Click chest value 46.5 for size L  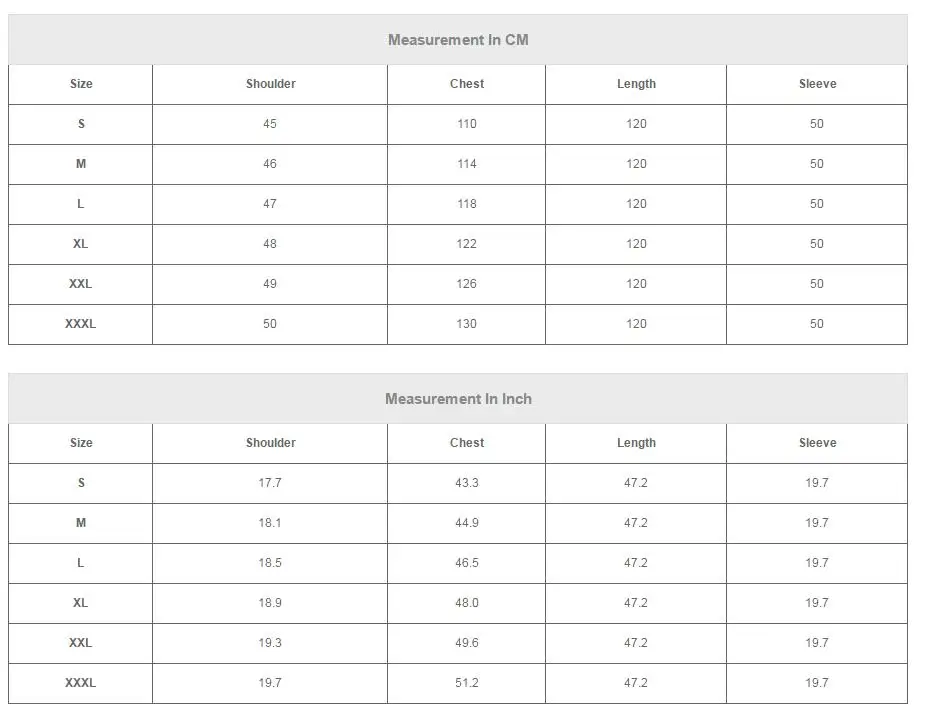tap(467, 563)
